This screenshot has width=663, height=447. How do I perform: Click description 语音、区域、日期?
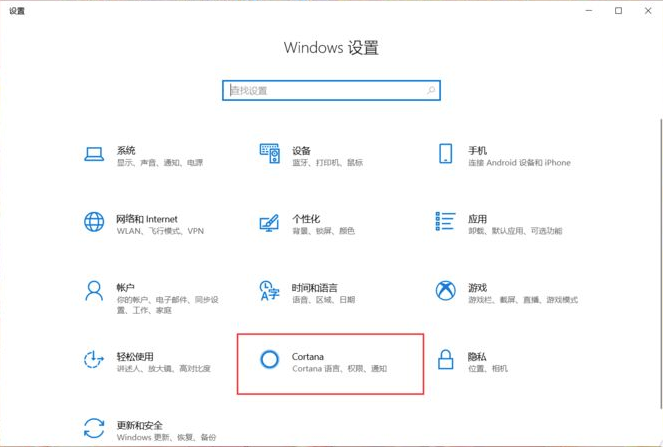click(x=323, y=300)
